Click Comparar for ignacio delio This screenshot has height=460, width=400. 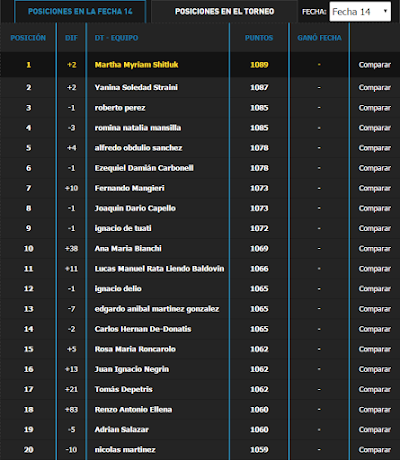(375, 289)
